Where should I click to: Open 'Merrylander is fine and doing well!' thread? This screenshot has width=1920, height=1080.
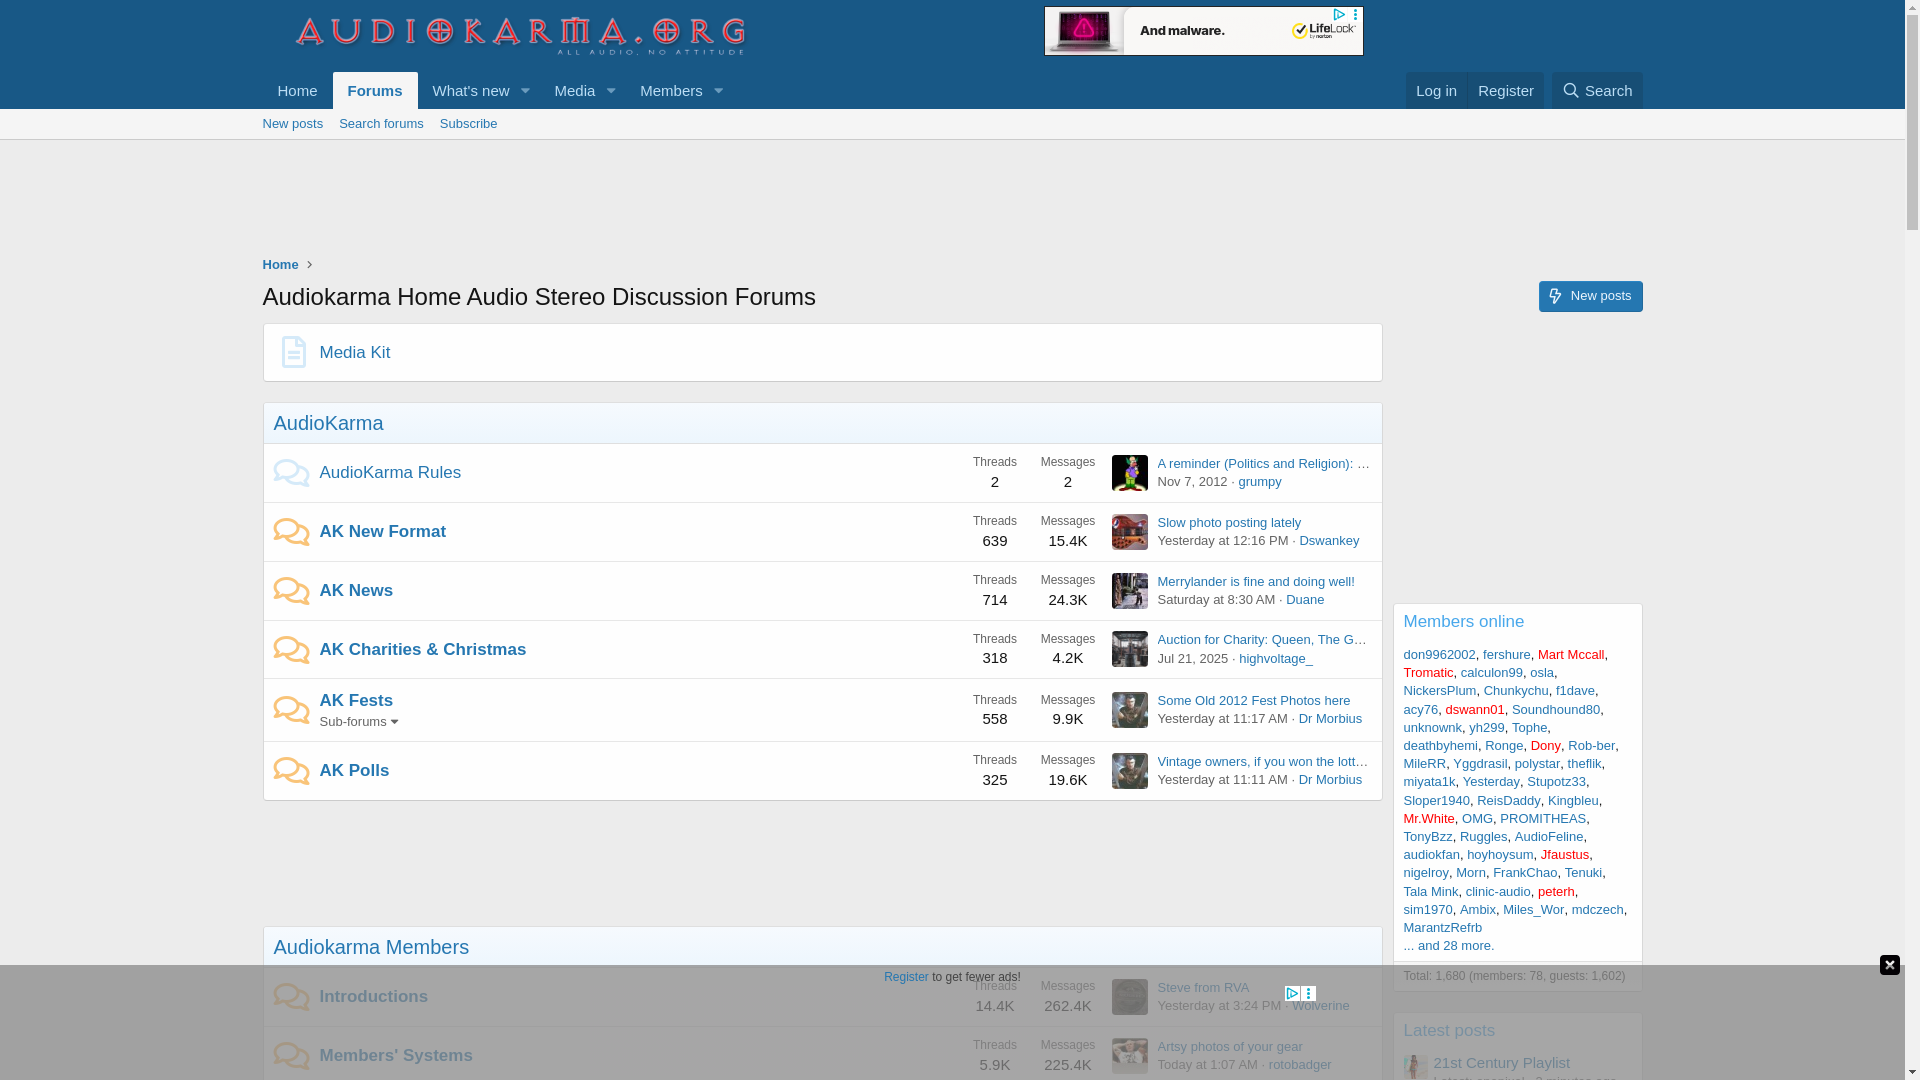1256,582
